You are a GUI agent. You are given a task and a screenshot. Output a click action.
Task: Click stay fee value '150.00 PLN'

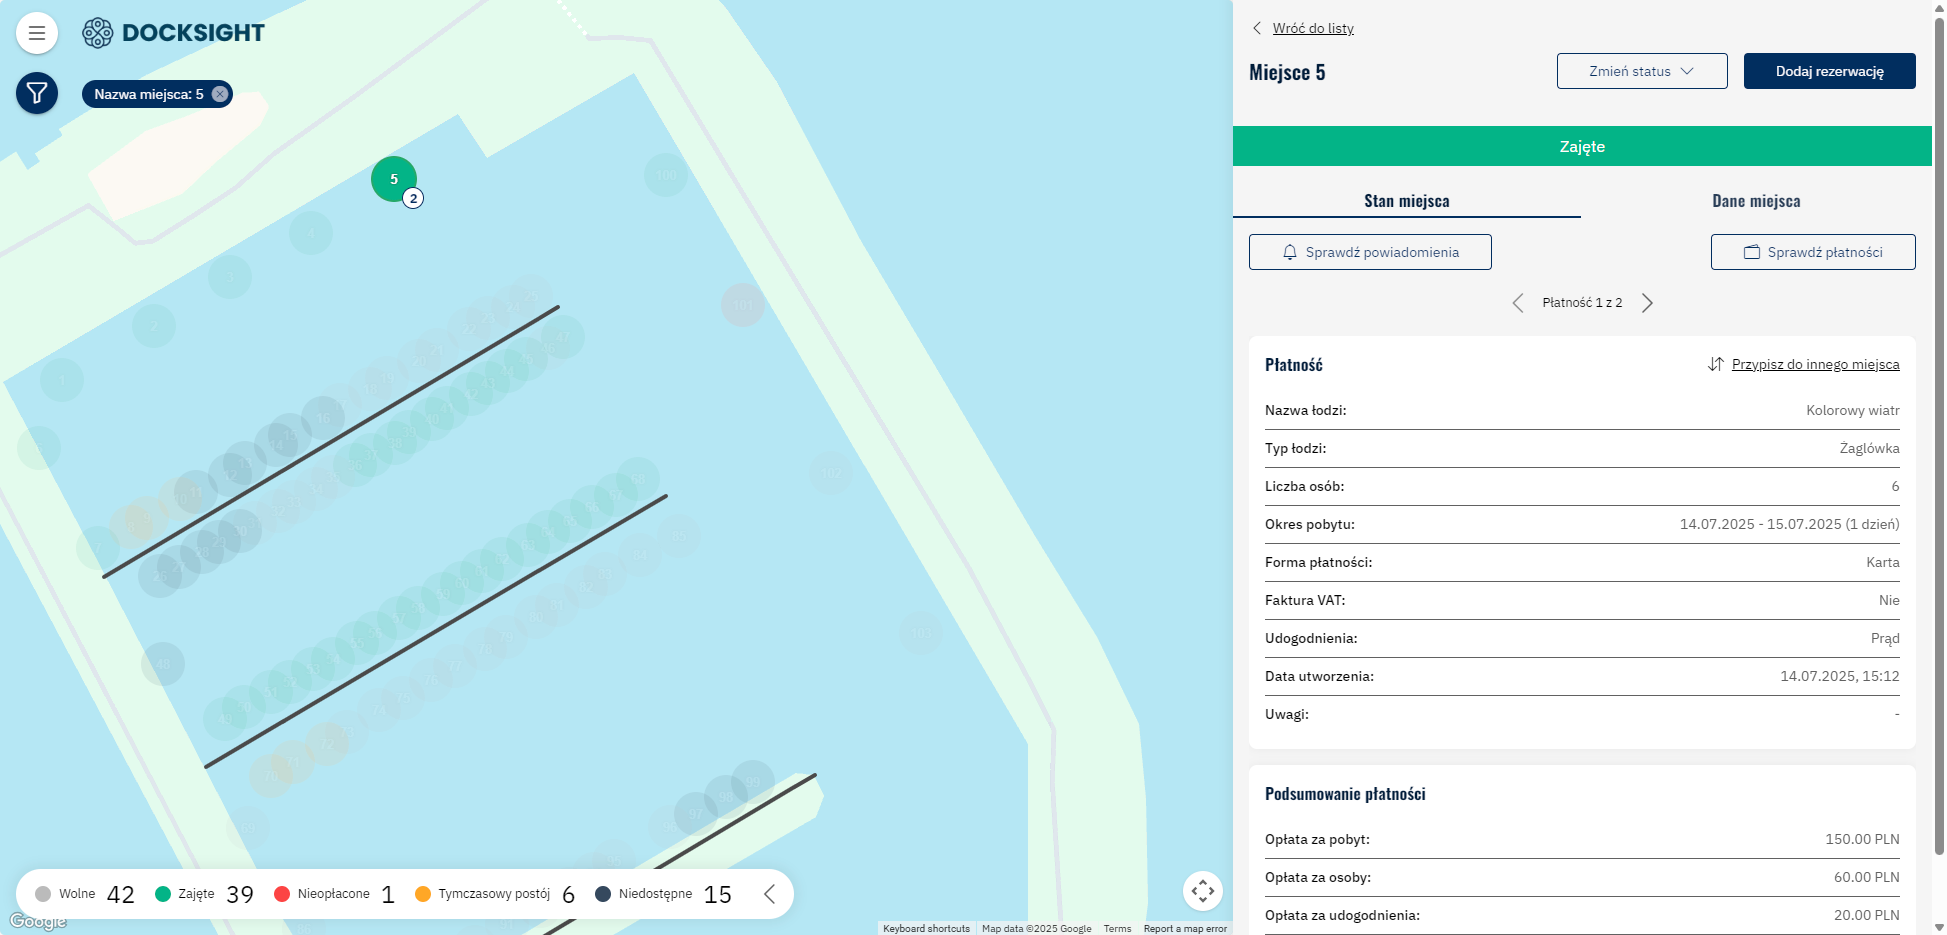point(1862,839)
